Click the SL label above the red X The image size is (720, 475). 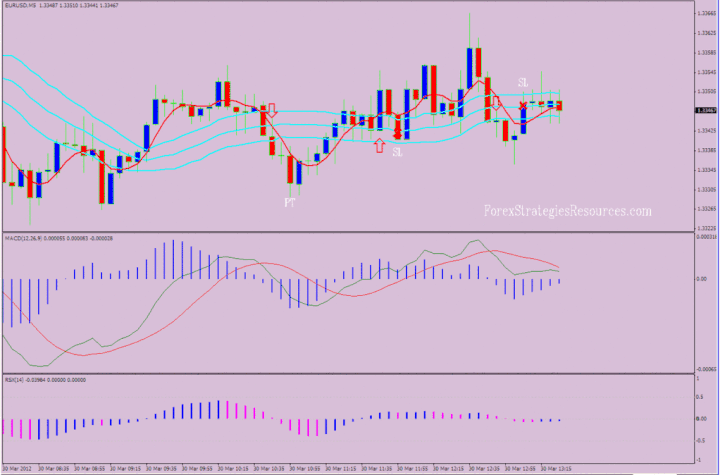pyautogui.click(x=523, y=83)
